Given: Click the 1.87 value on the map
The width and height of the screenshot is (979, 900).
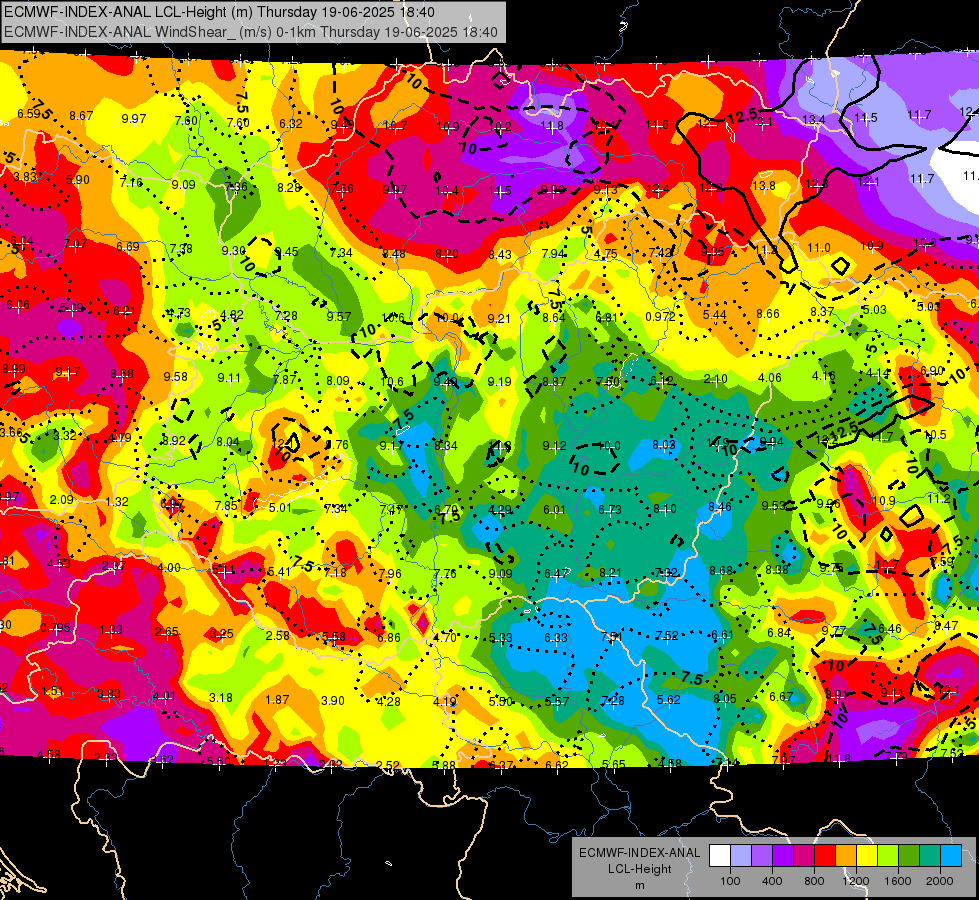Looking at the screenshot, I should click(277, 700).
